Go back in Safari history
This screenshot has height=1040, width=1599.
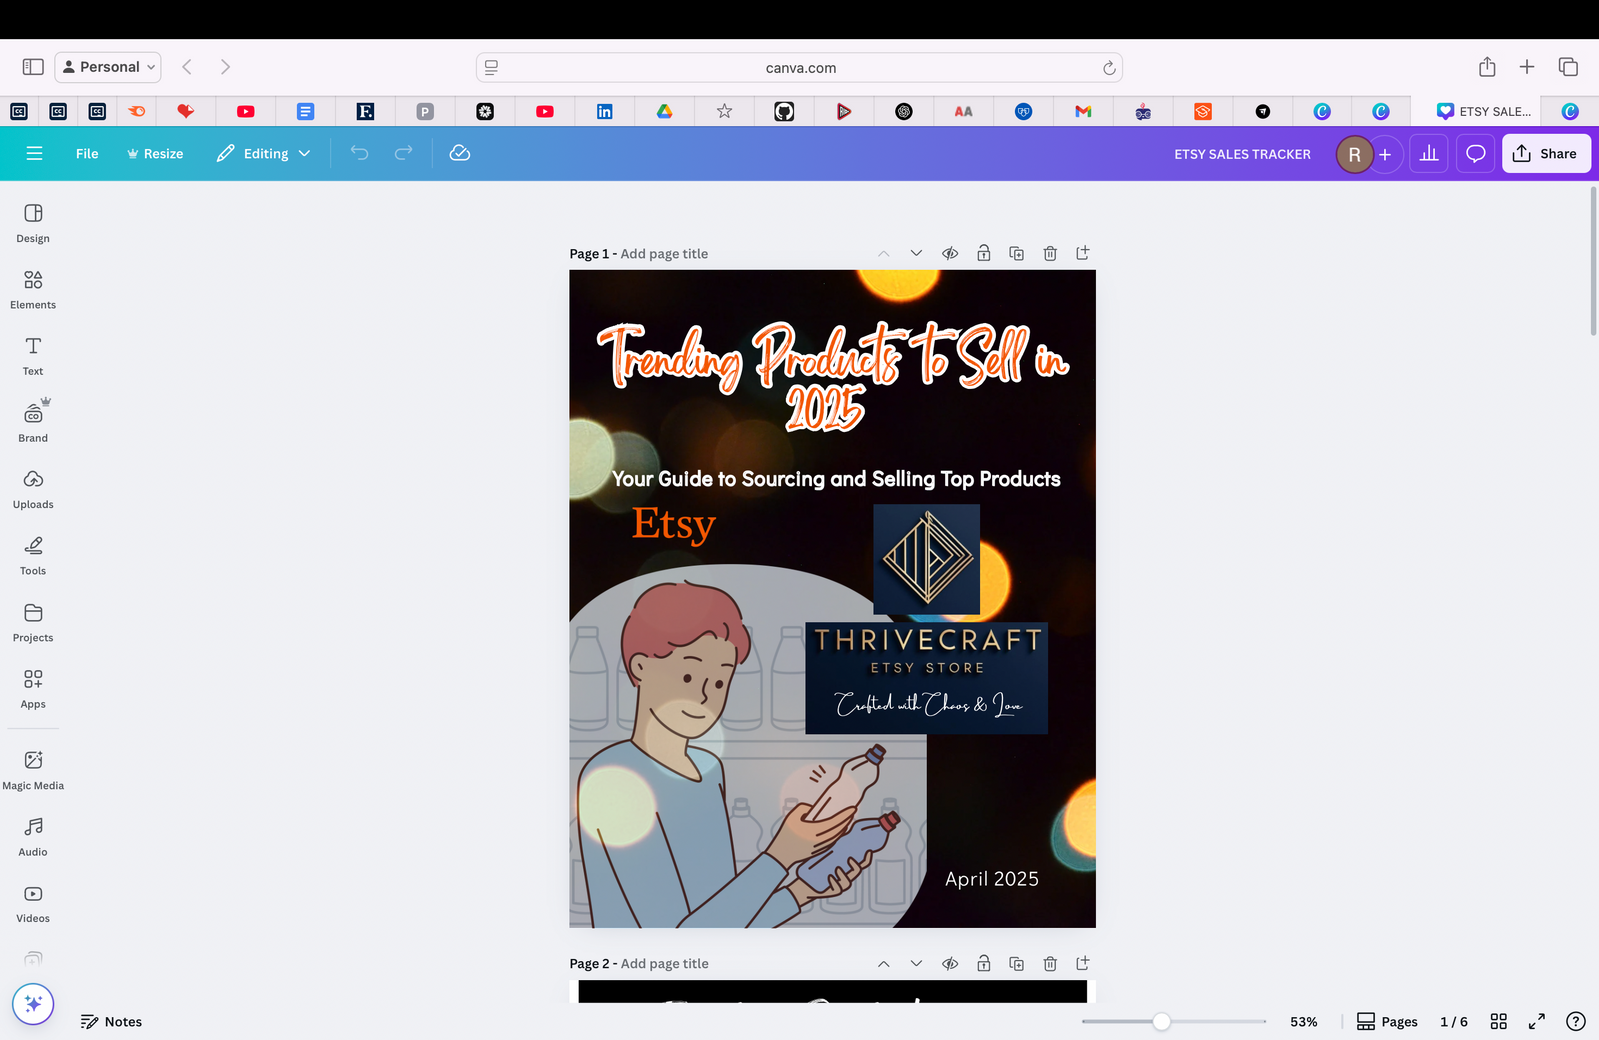click(187, 67)
